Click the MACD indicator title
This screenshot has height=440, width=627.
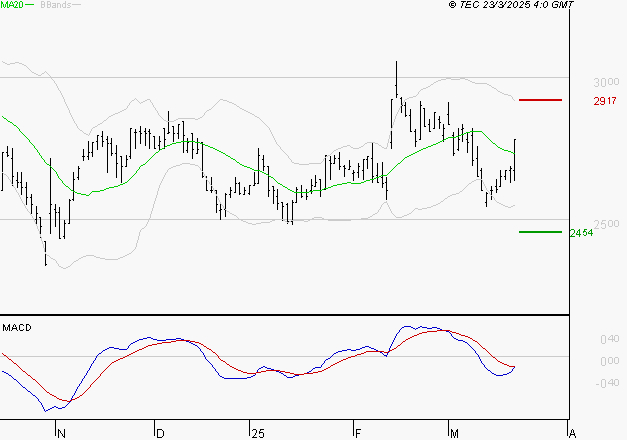click(x=17, y=328)
